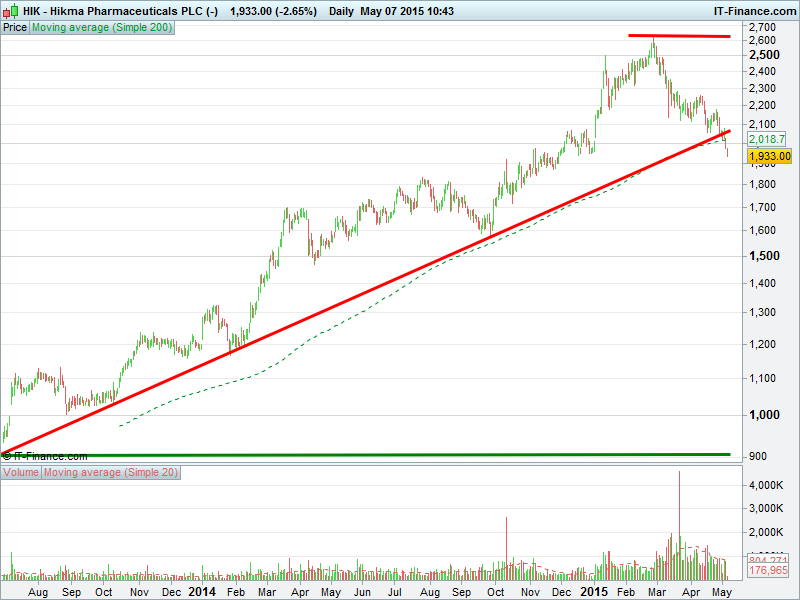Click the 2014 year label on time axis
This screenshot has height=600, width=800.
[202, 592]
